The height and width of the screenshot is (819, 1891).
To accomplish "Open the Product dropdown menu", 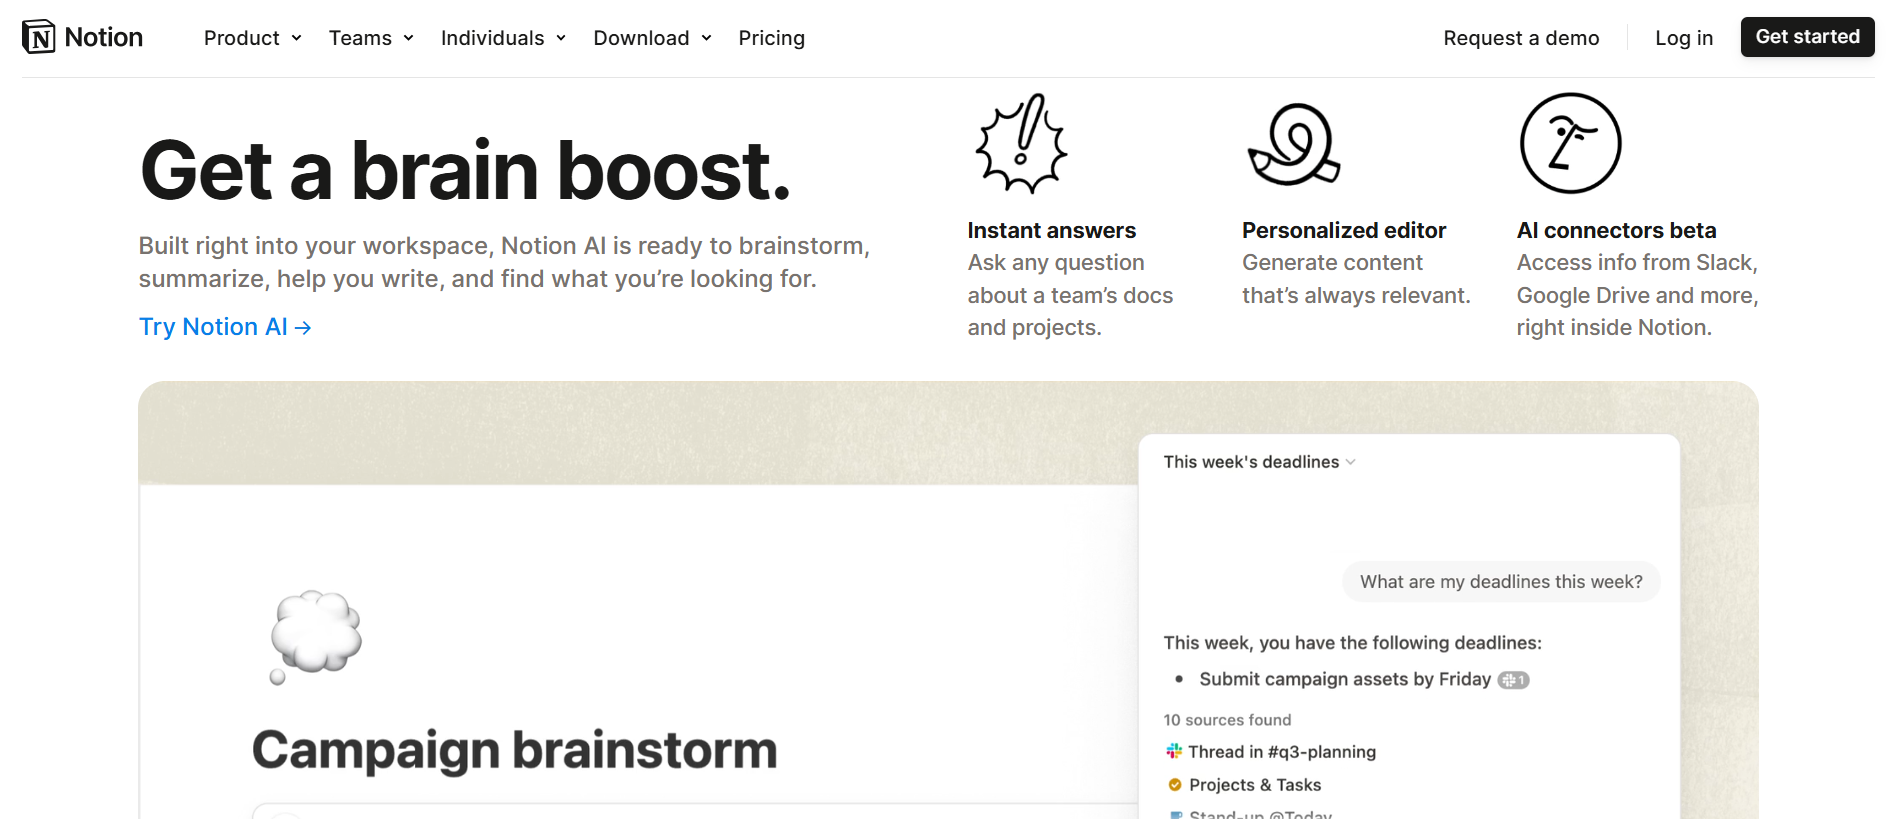I will pos(253,38).
